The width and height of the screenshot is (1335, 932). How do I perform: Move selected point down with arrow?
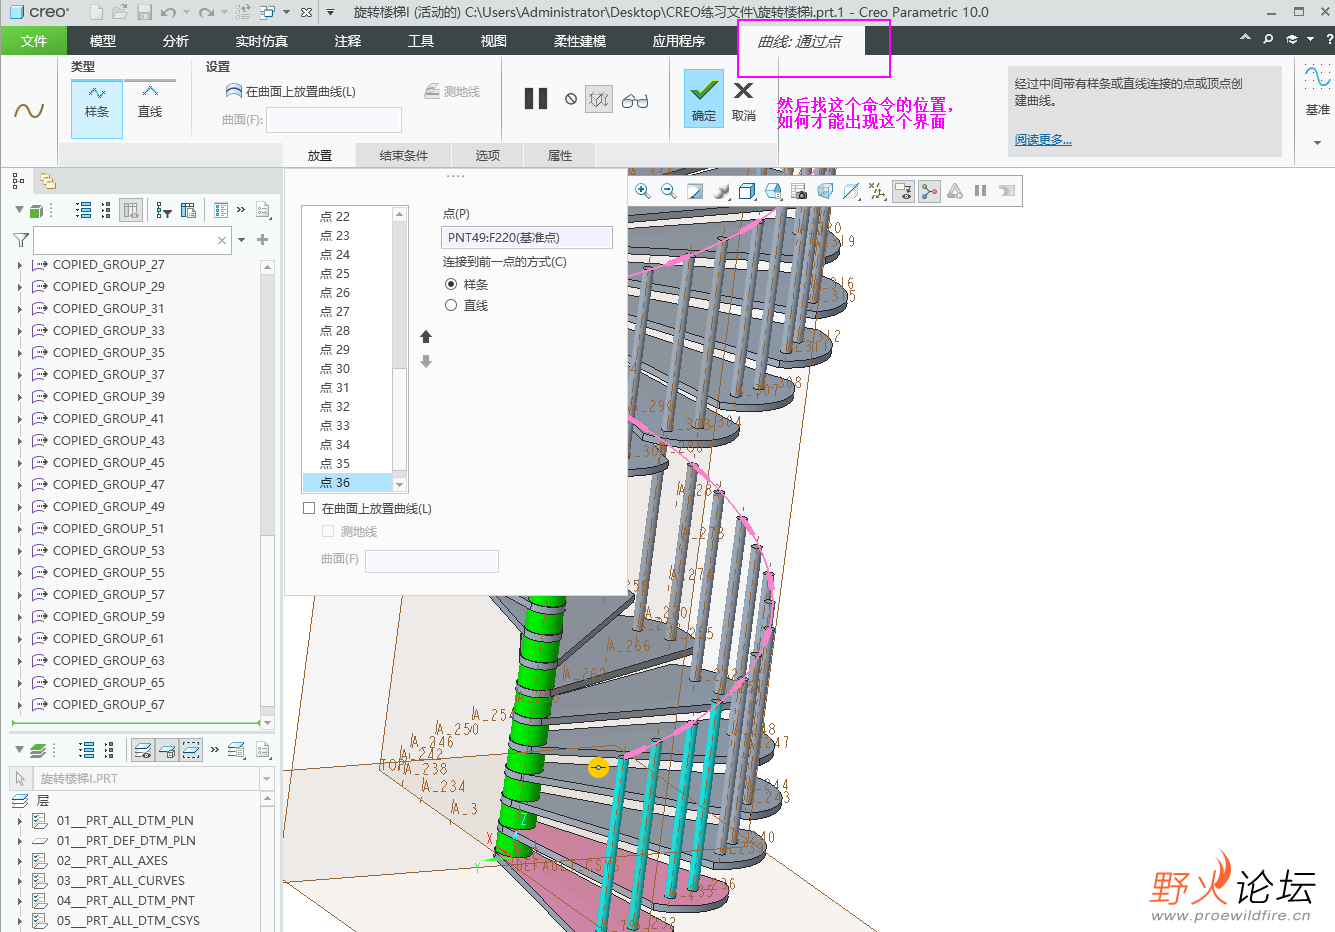click(426, 362)
